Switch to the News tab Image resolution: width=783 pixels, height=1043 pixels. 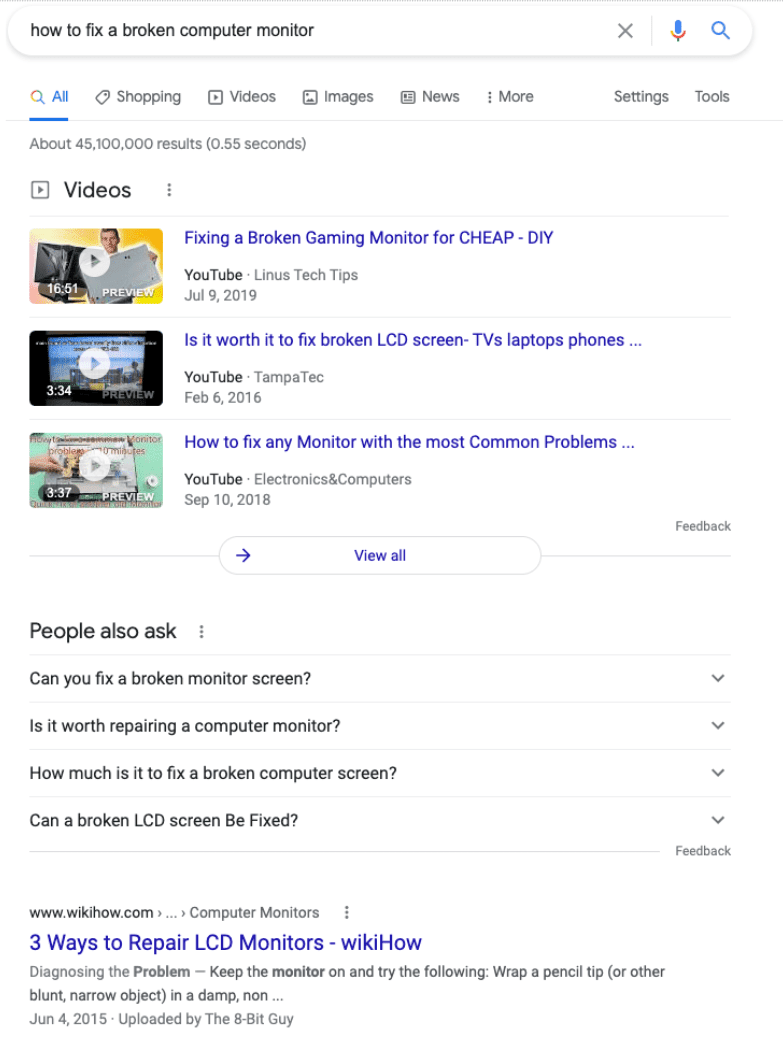click(x=430, y=97)
